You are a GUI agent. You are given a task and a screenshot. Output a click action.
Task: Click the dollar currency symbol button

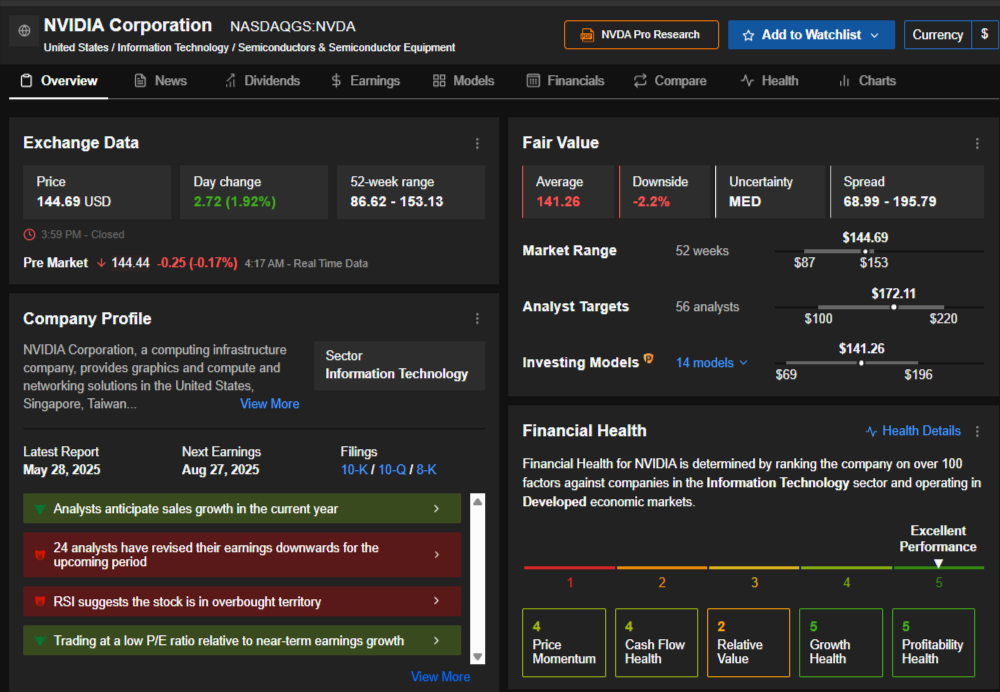[985, 34]
